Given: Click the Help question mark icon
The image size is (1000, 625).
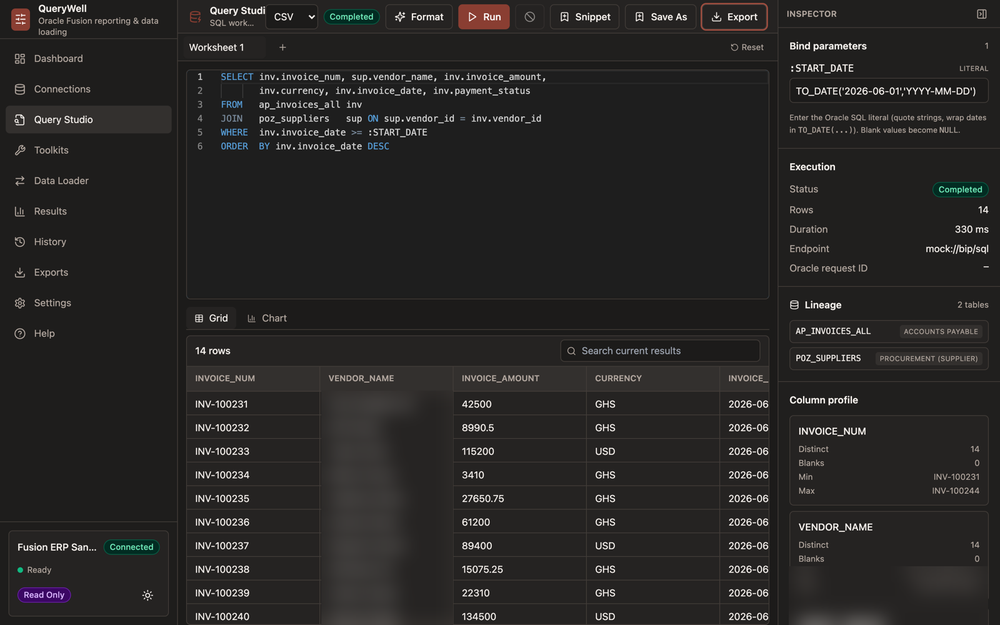Looking at the screenshot, I should coord(20,334).
